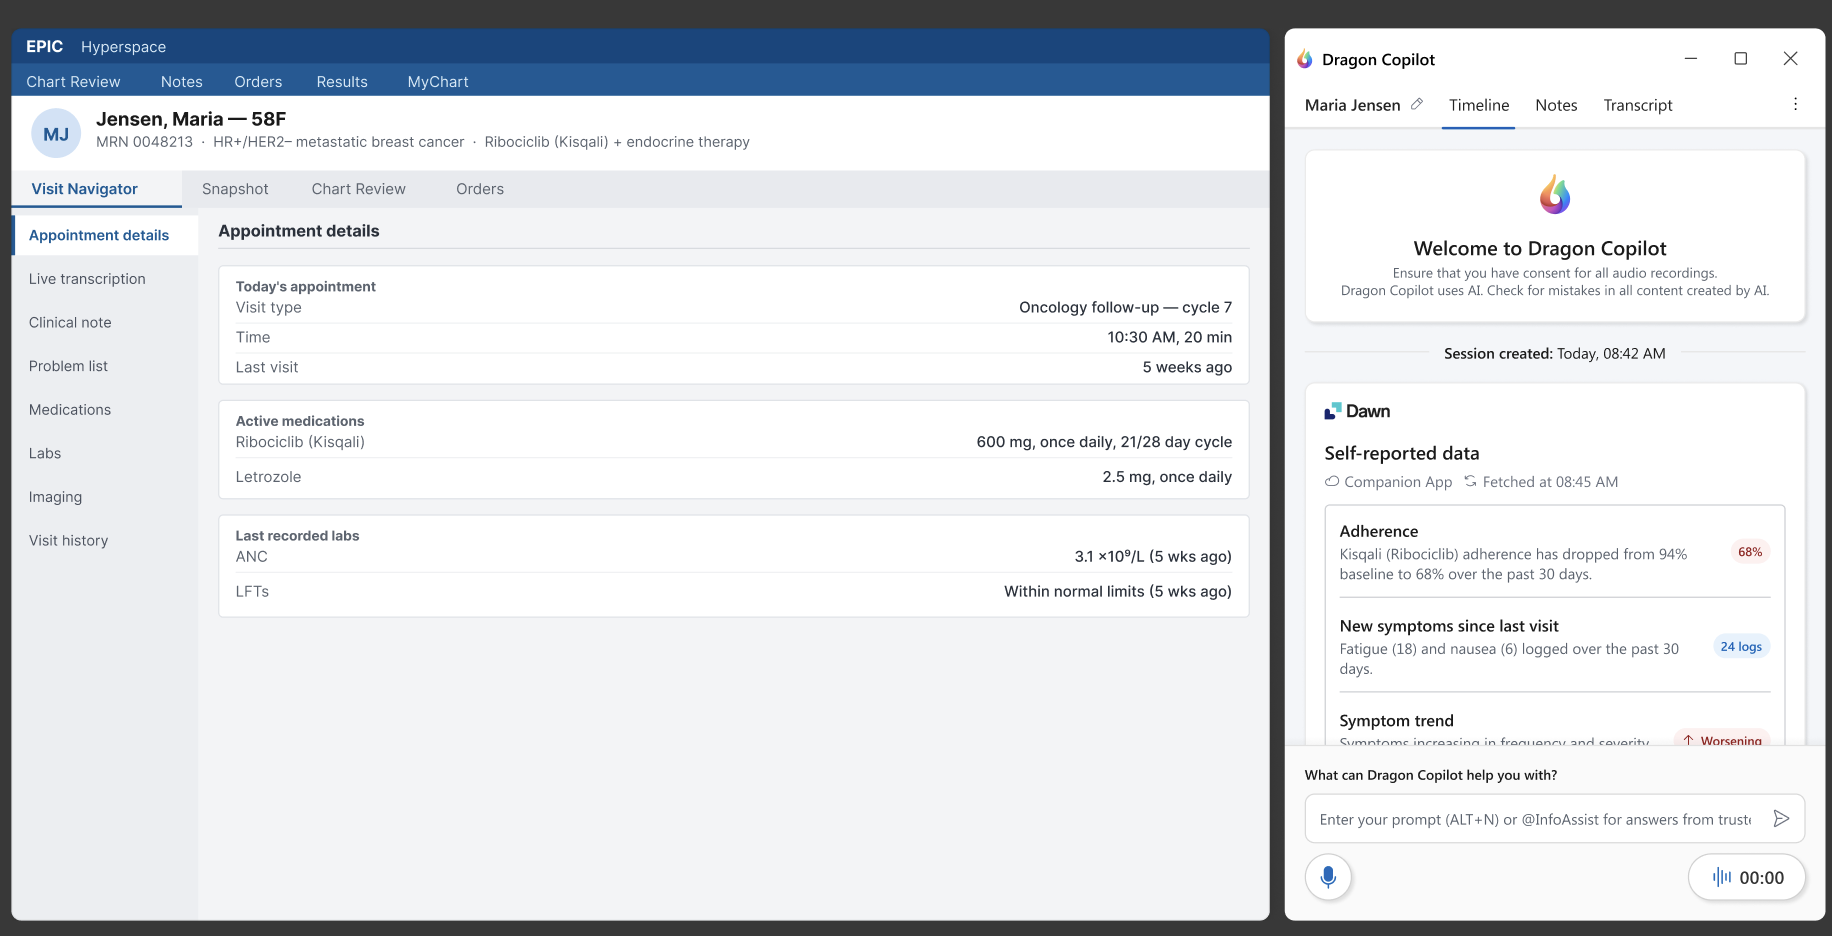This screenshot has height=936, width=1832.
Task: Open the Notes tab in Dragon Copilot
Action: [x=1556, y=105]
